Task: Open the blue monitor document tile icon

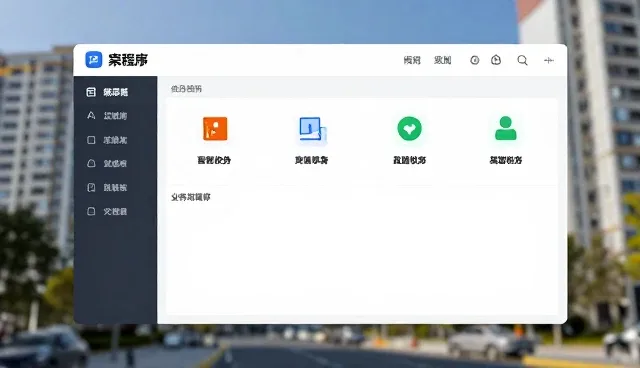Action: (312, 130)
